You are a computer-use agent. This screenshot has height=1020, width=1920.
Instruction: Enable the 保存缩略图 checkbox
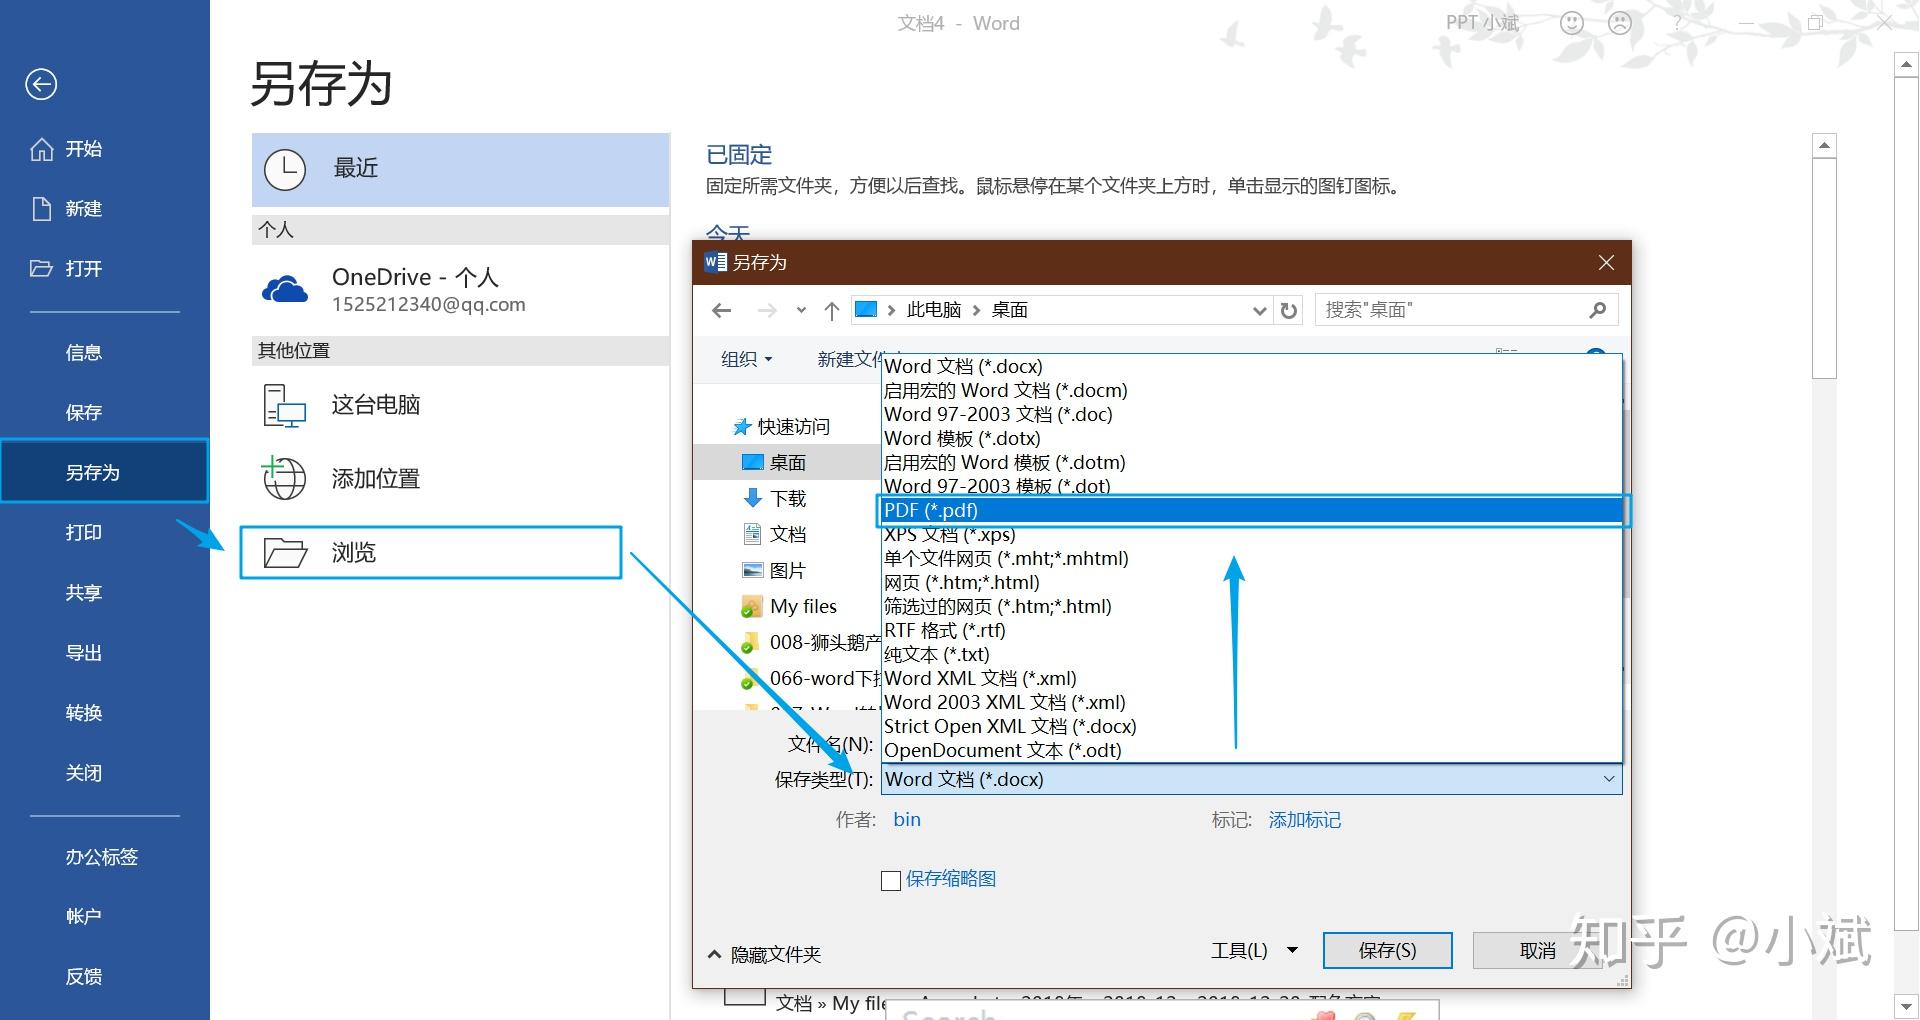point(891,880)
